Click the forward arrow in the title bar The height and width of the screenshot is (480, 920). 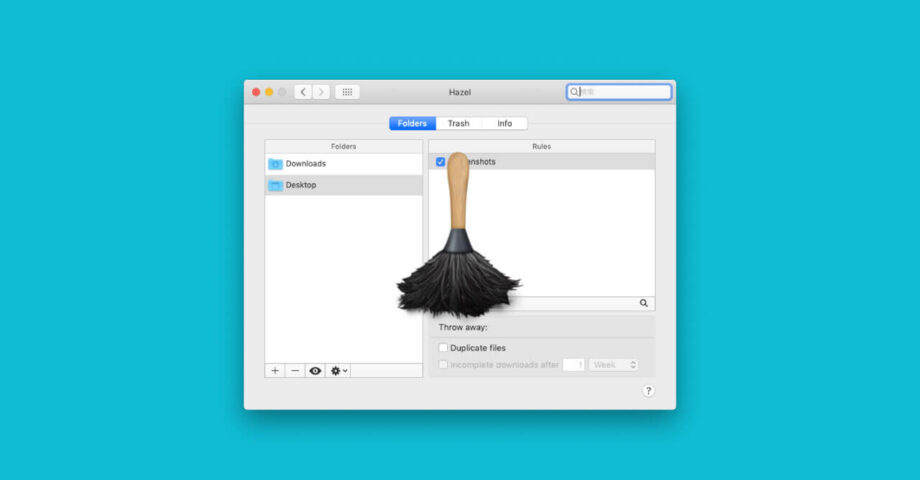pyautogui.click(x=321, y=92)
